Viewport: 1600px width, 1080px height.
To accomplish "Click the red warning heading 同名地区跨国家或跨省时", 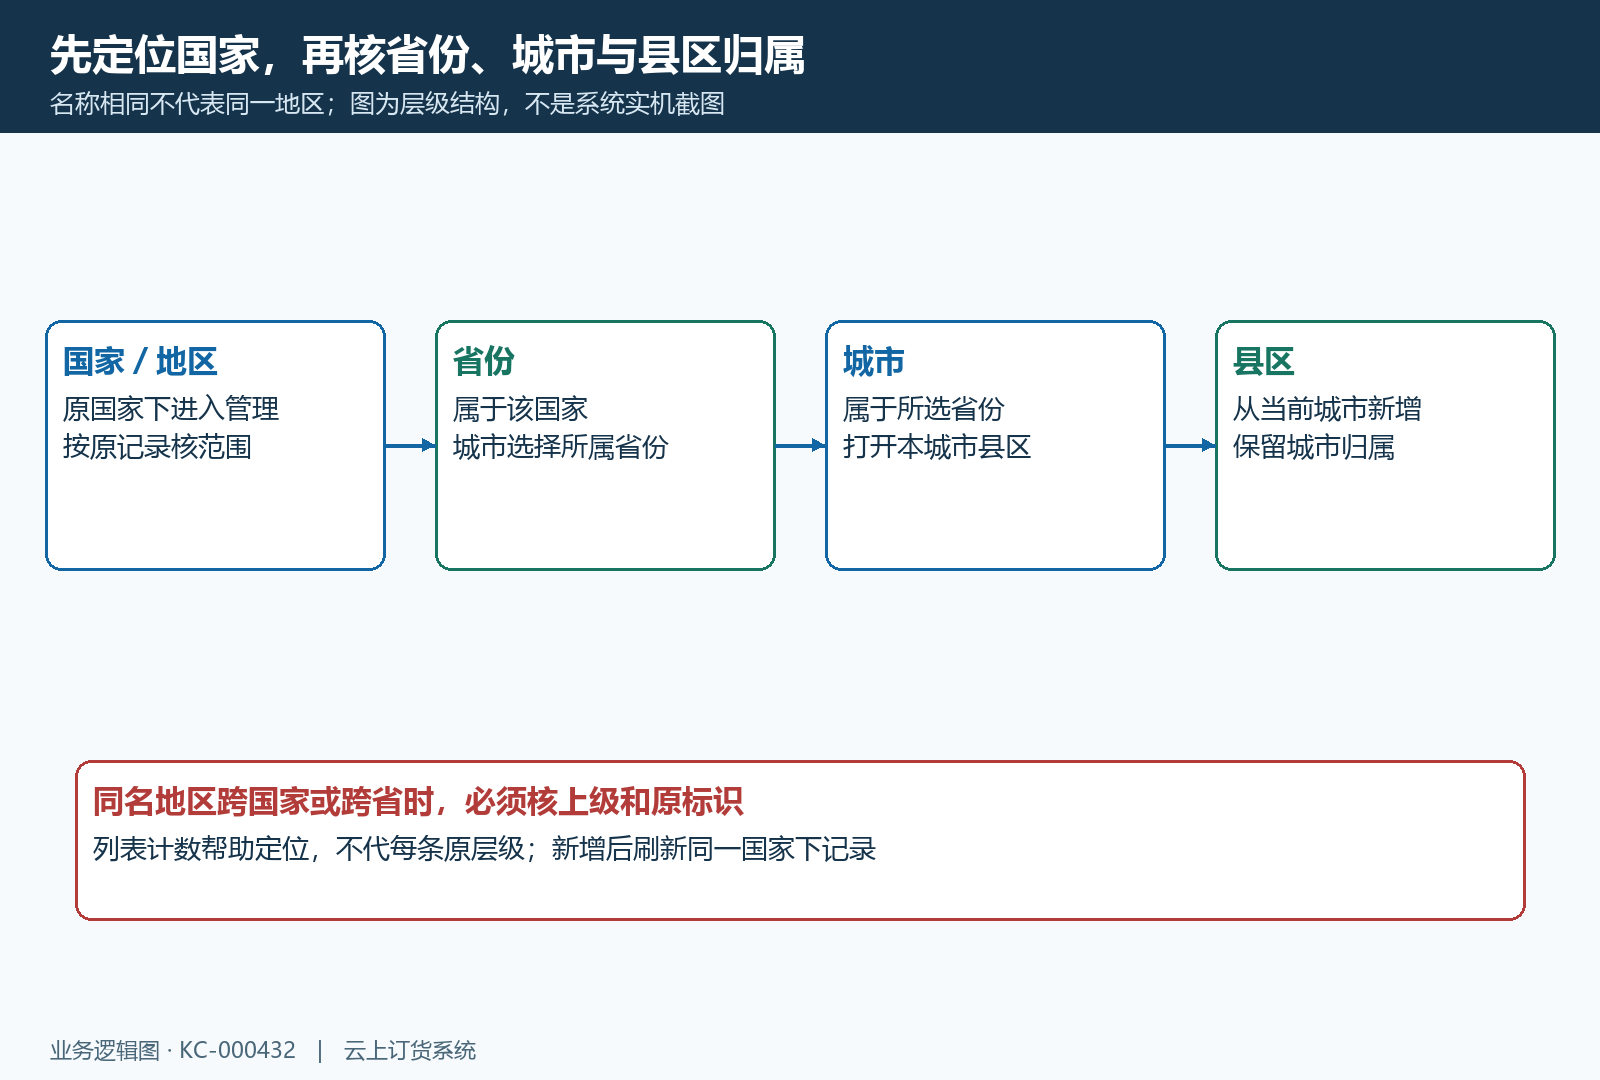I will coord(263,801).
